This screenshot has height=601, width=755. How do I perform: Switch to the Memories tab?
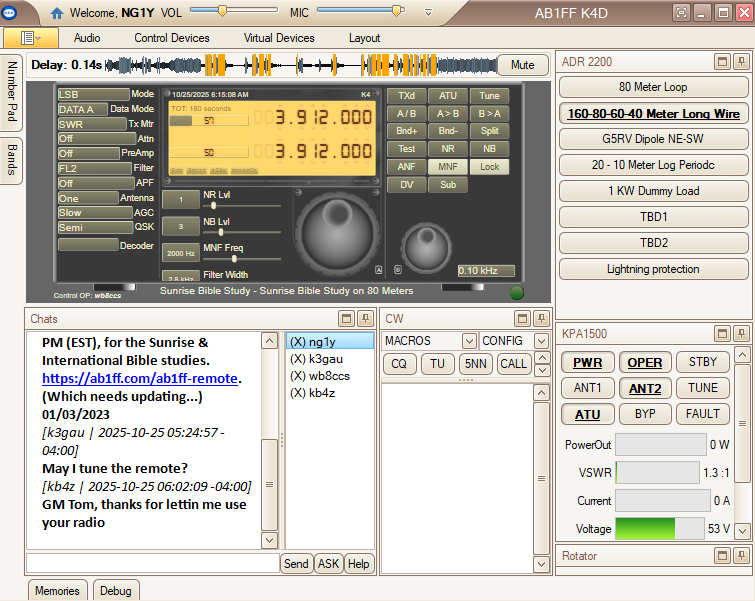pyautogui.click(x=57, y=590)
